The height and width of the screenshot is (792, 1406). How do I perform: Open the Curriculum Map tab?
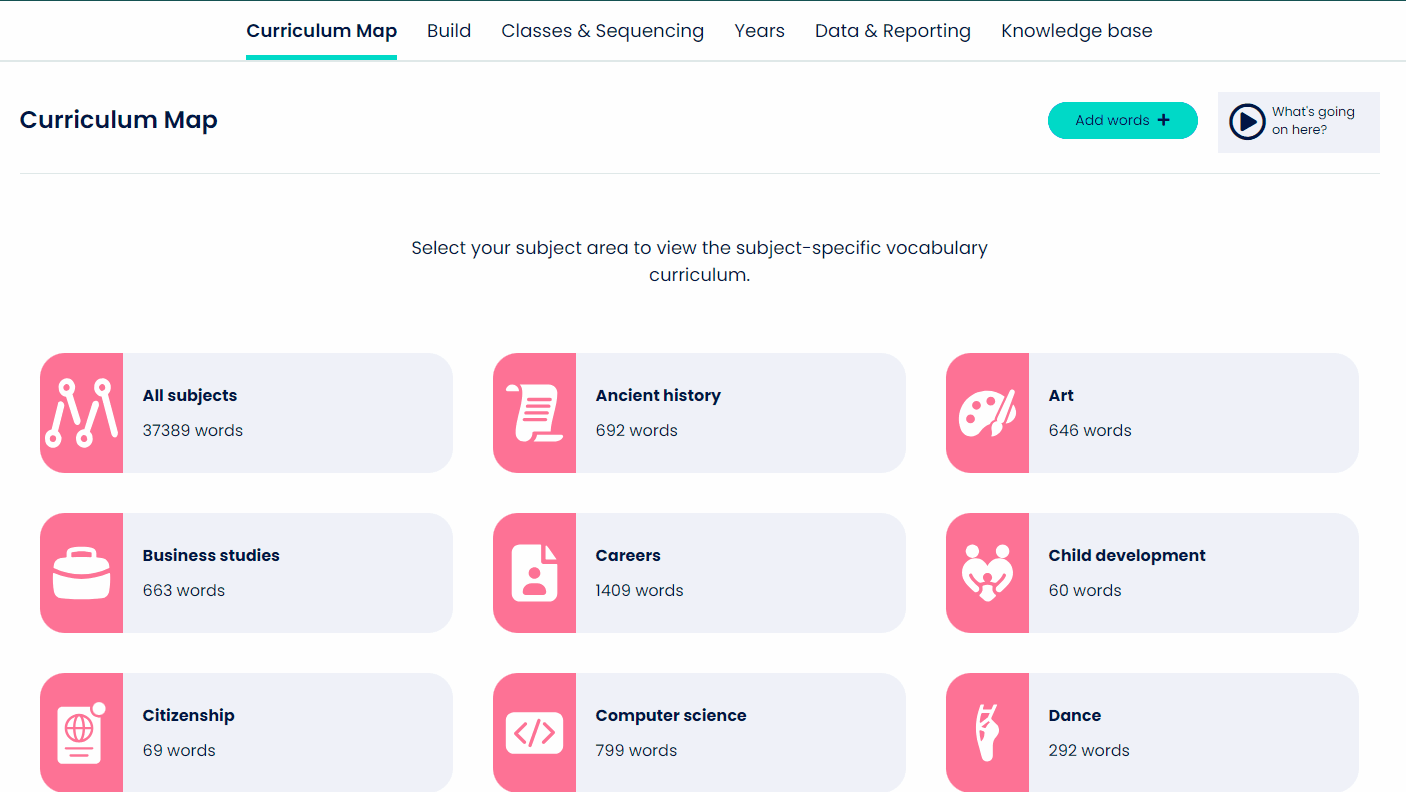[x=321, y=31]
